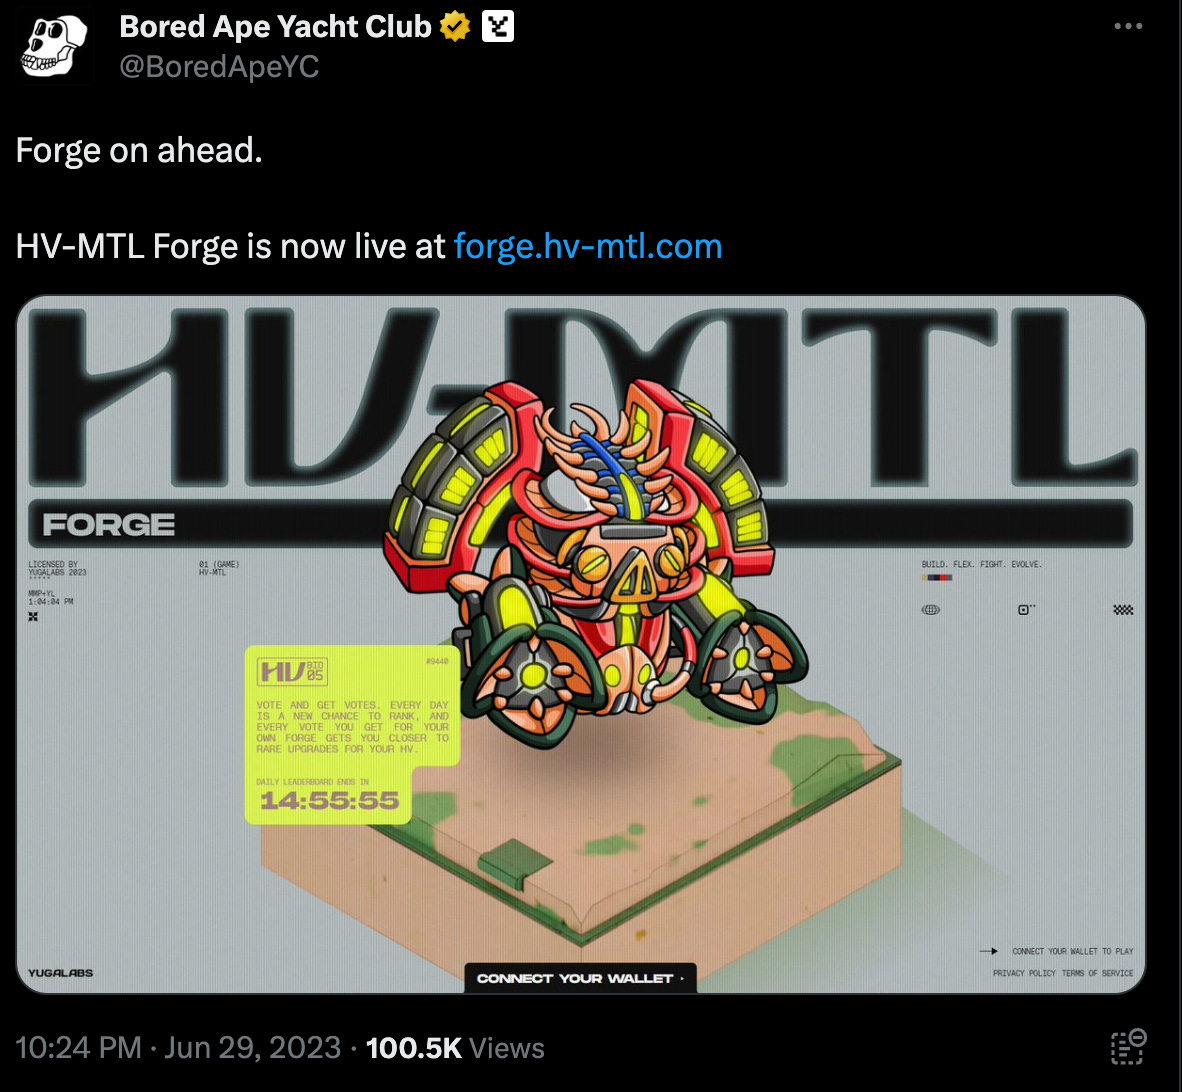Click the small X-shaped icon under the time
Screen dimensions: 1182x1092
(x=33, y=616)
